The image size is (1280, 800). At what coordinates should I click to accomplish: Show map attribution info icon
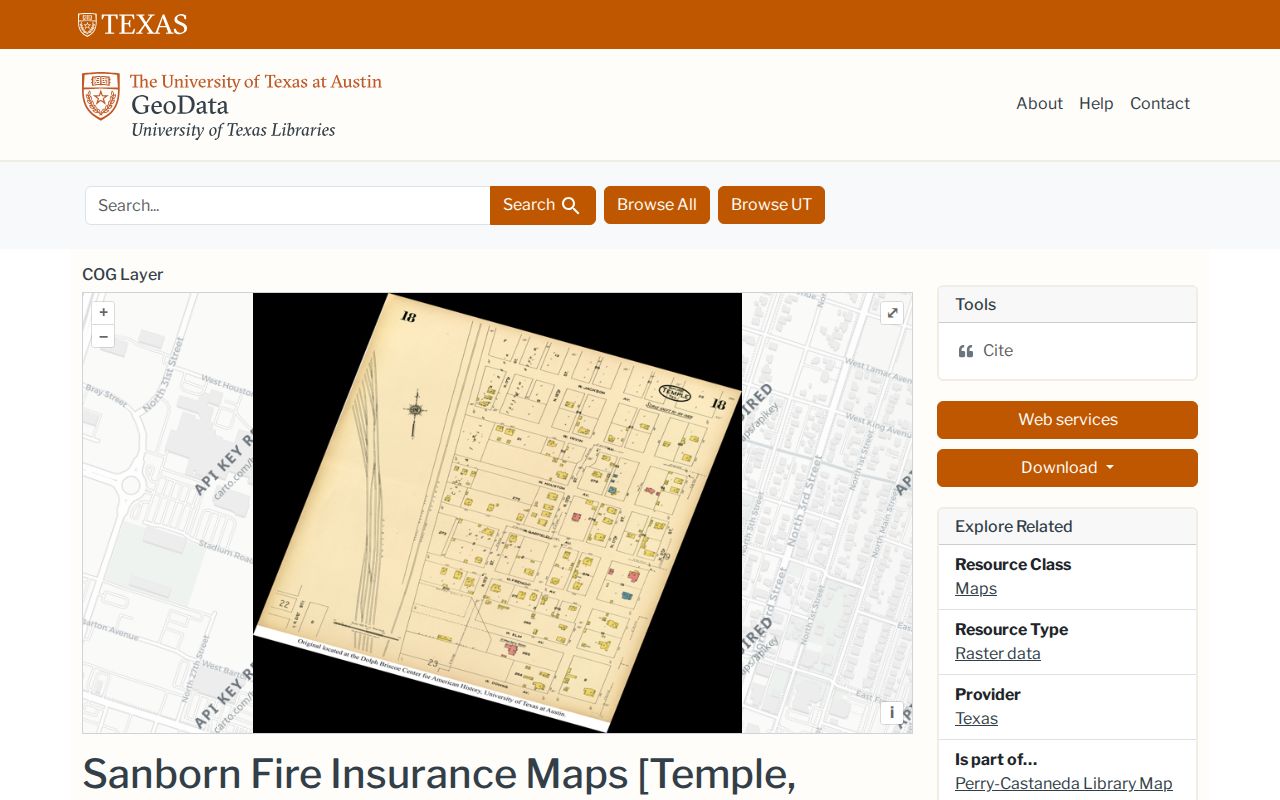(x=892, y=712)
